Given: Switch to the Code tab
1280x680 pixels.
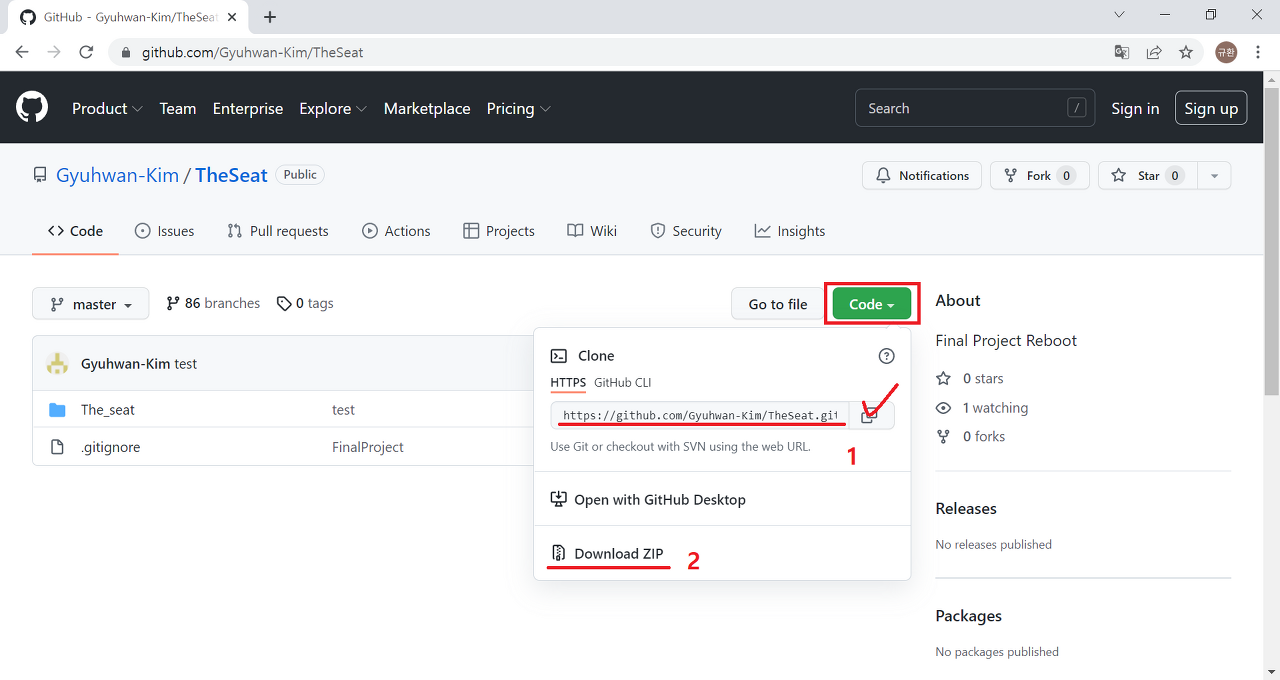Looking at the screenshot, I should coord(75,231).
